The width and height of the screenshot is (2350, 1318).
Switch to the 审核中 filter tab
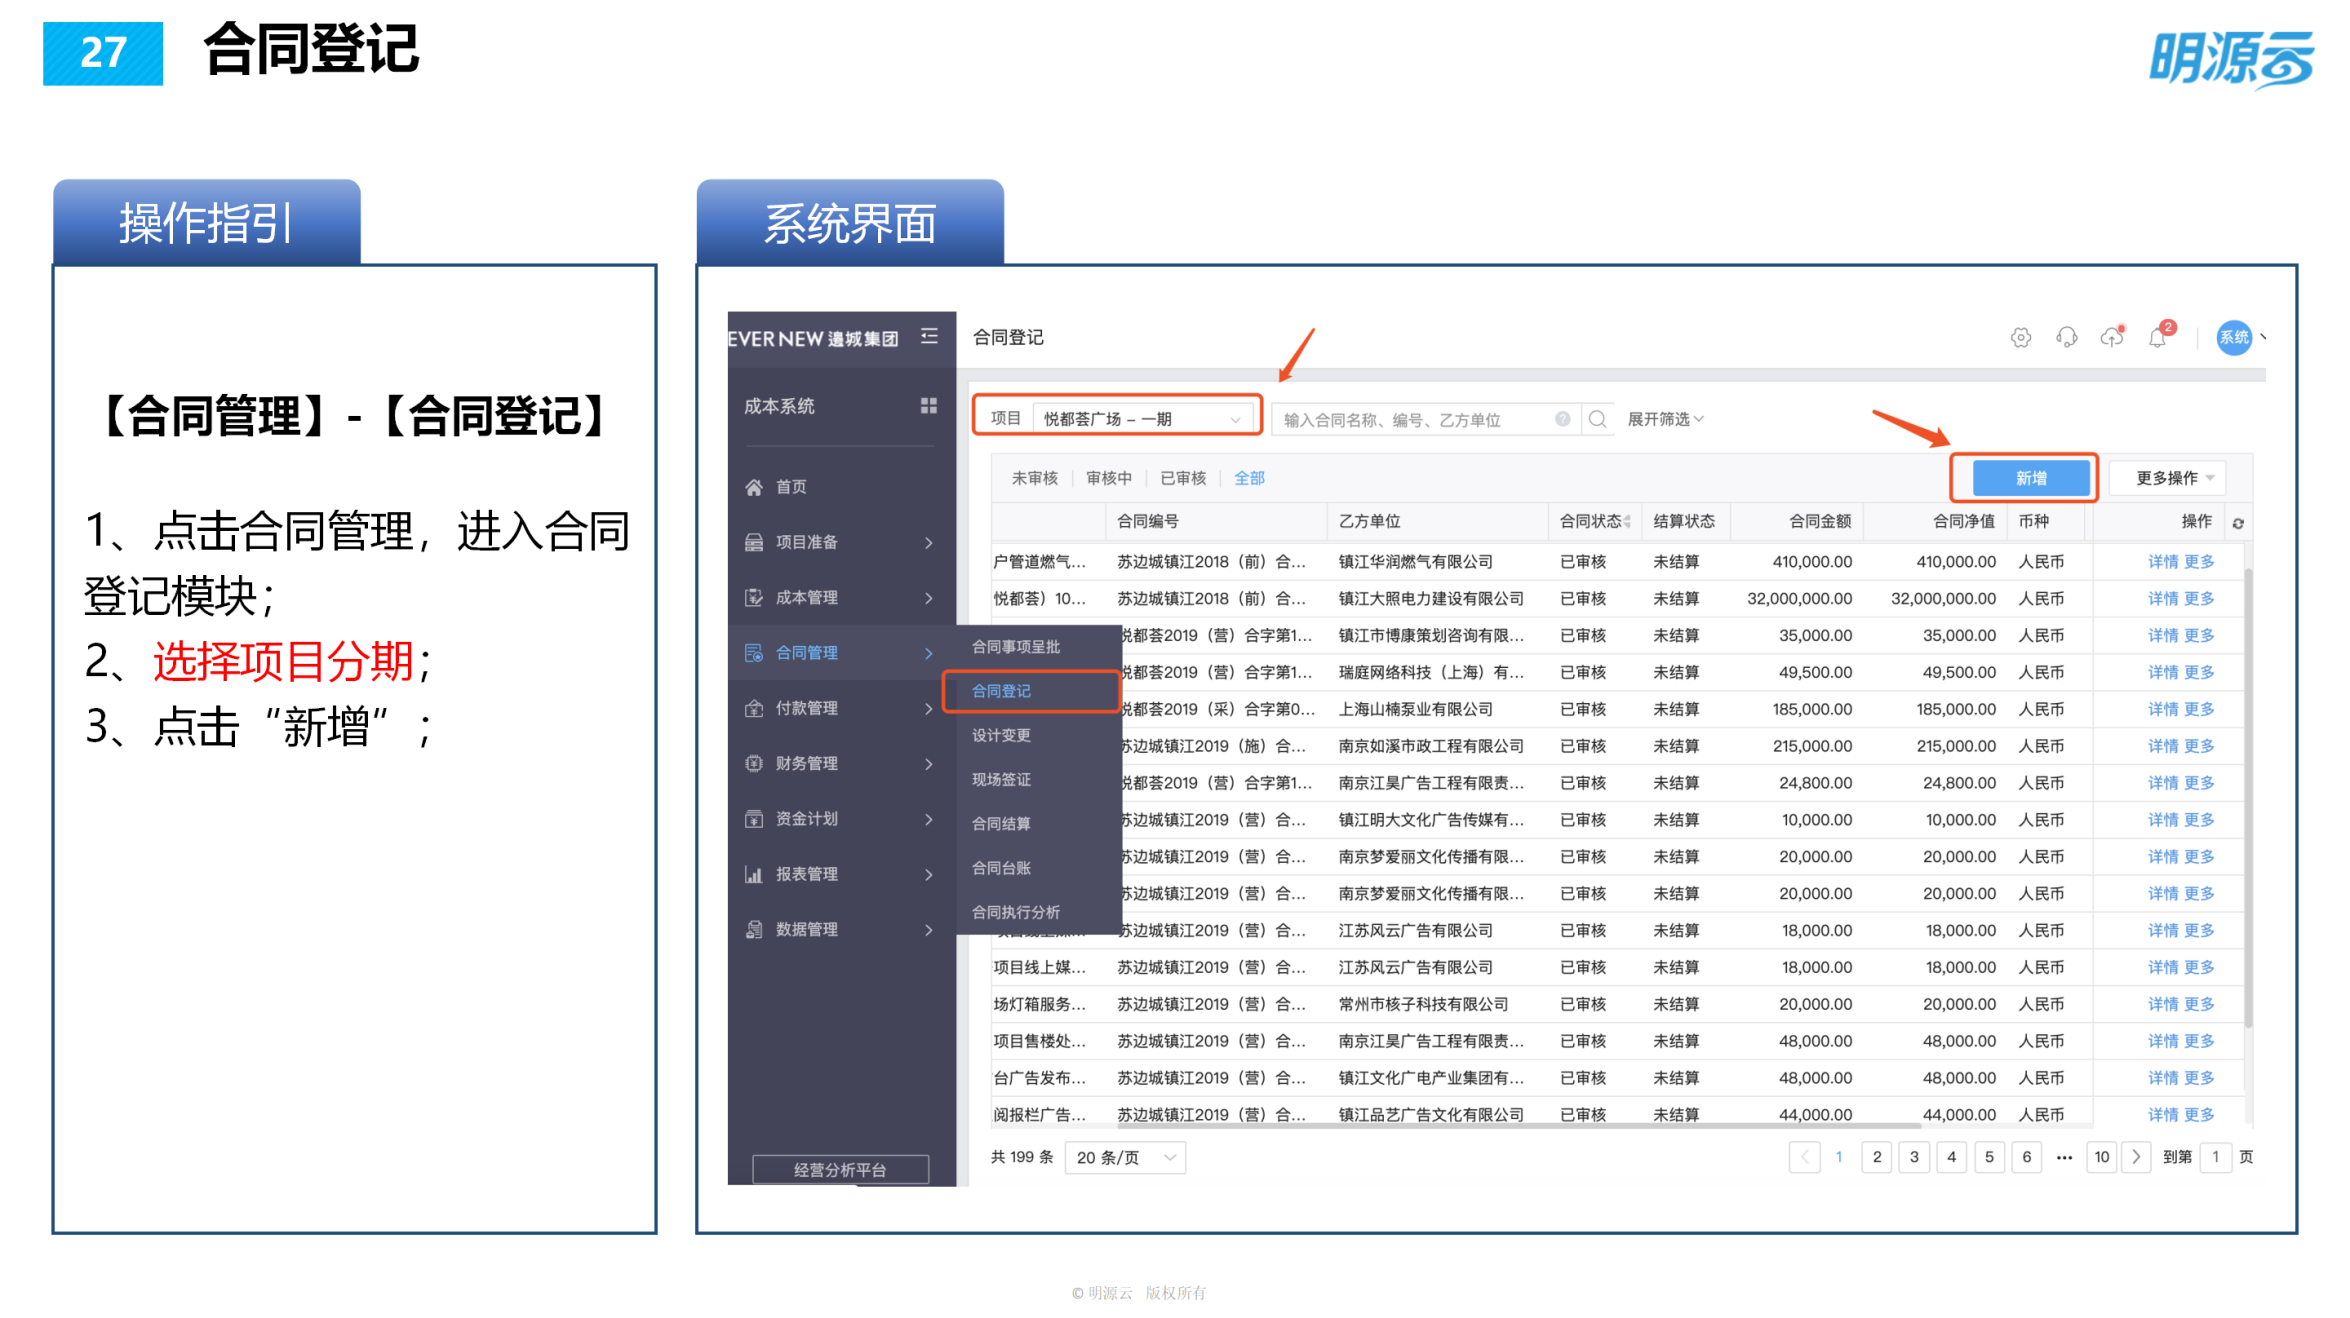coord(1108,477)
